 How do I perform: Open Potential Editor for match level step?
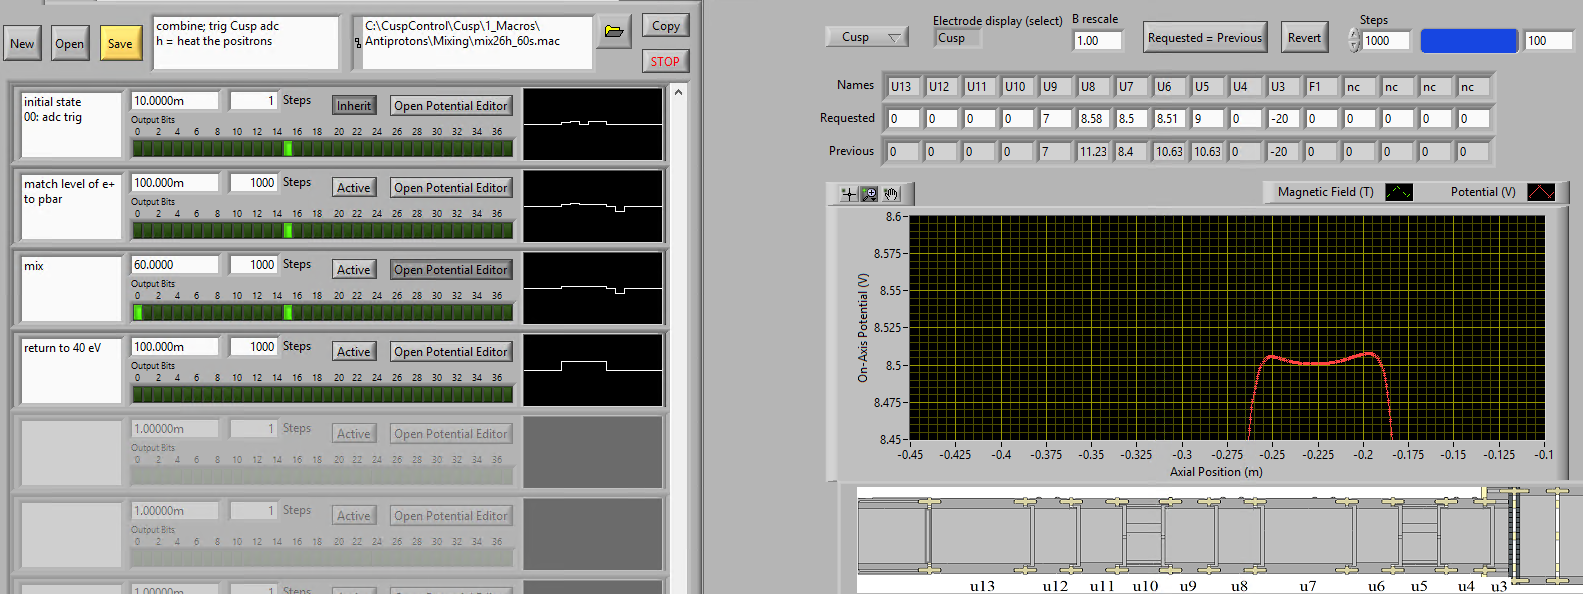[x=450, y=188]
